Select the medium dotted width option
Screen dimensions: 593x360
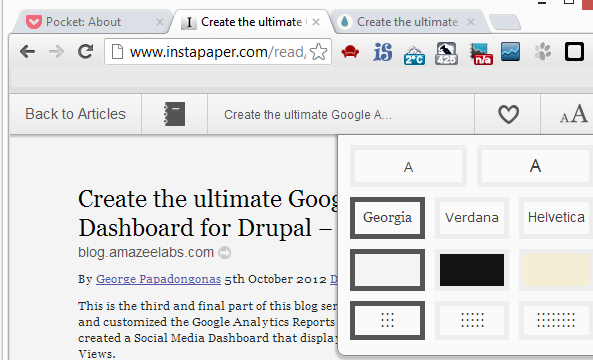[x=472, y=320]
